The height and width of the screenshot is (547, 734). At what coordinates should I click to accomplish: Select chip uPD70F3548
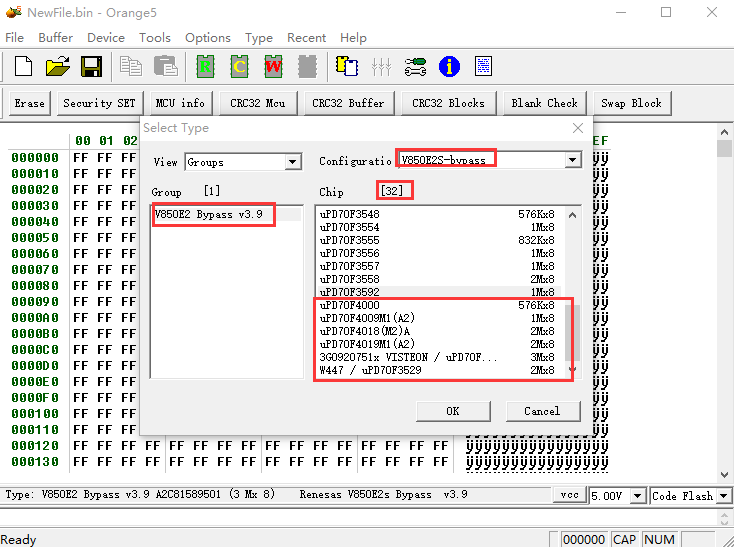(439, 214)
